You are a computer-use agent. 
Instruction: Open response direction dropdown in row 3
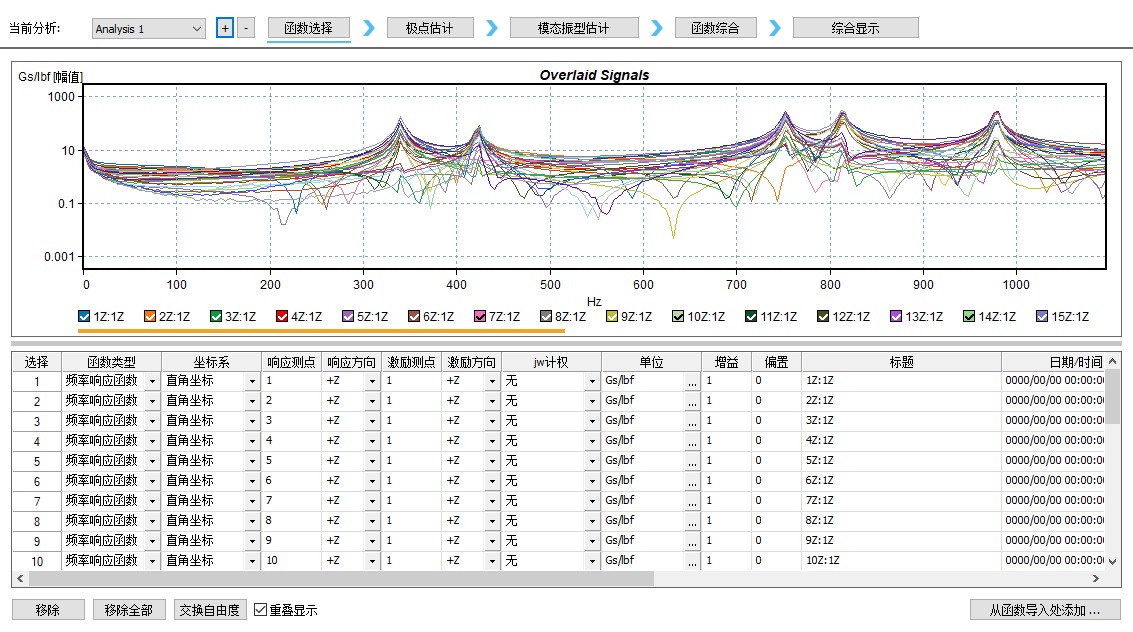coord(372,421)
